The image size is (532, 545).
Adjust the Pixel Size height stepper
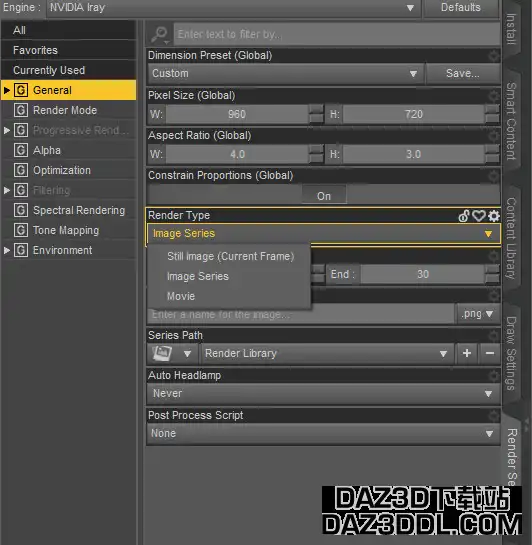(492, 114)
